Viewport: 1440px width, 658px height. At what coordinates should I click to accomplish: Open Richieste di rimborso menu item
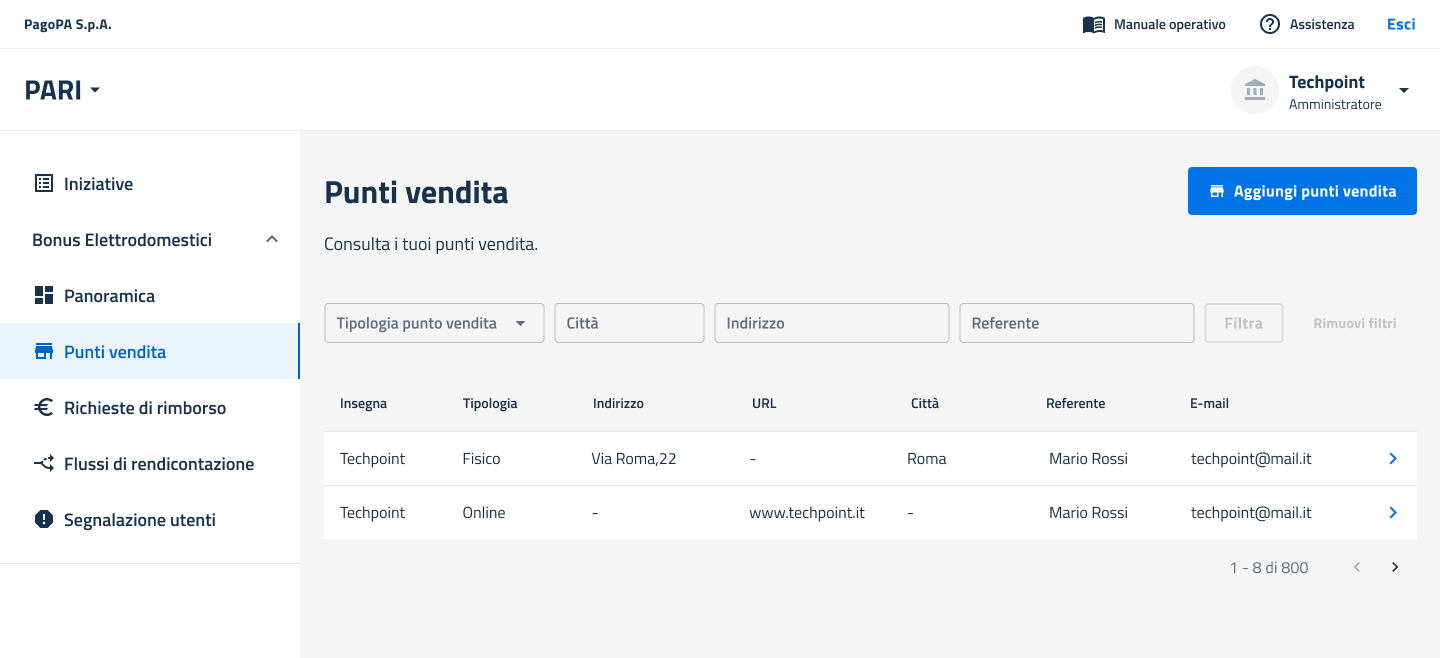tap(145, 408)
